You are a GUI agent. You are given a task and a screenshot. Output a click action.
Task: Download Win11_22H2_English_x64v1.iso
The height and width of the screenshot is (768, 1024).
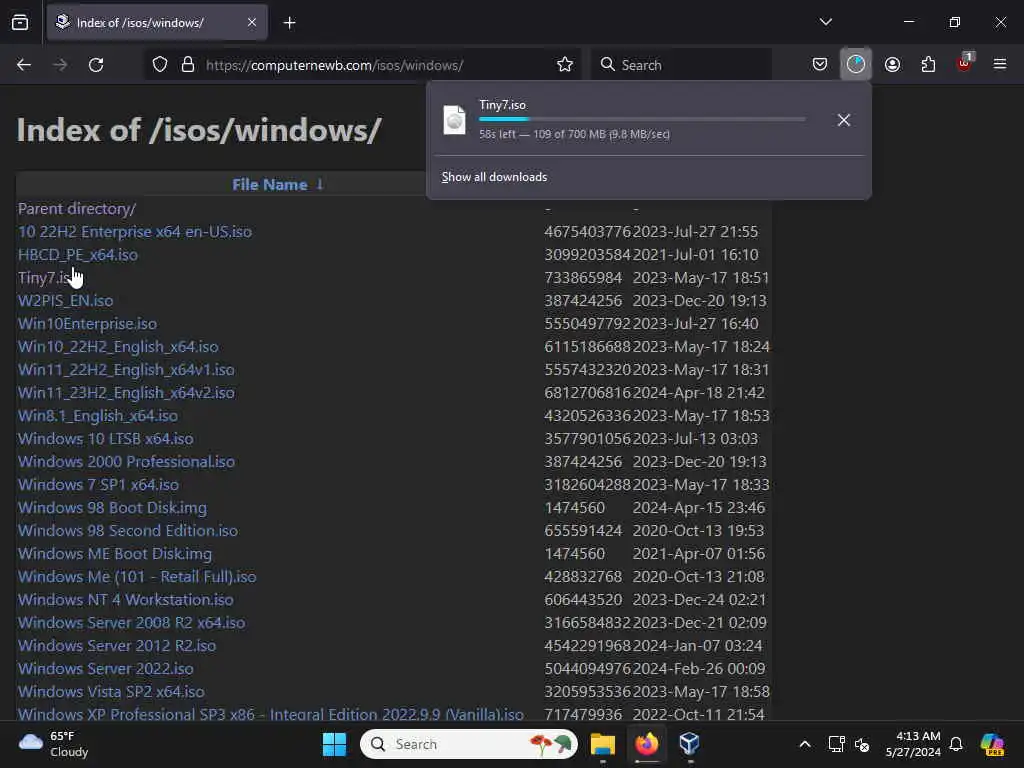click(x=126, y=370)
